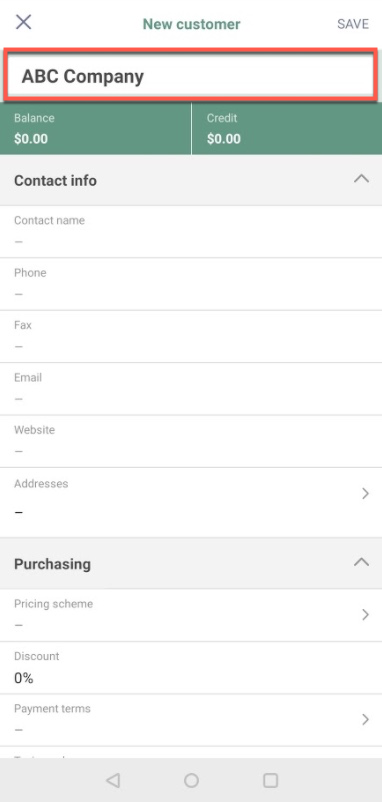
Task: Tap the Android back navigation icon
Action: pyautogui.click(x=113, y=780)
